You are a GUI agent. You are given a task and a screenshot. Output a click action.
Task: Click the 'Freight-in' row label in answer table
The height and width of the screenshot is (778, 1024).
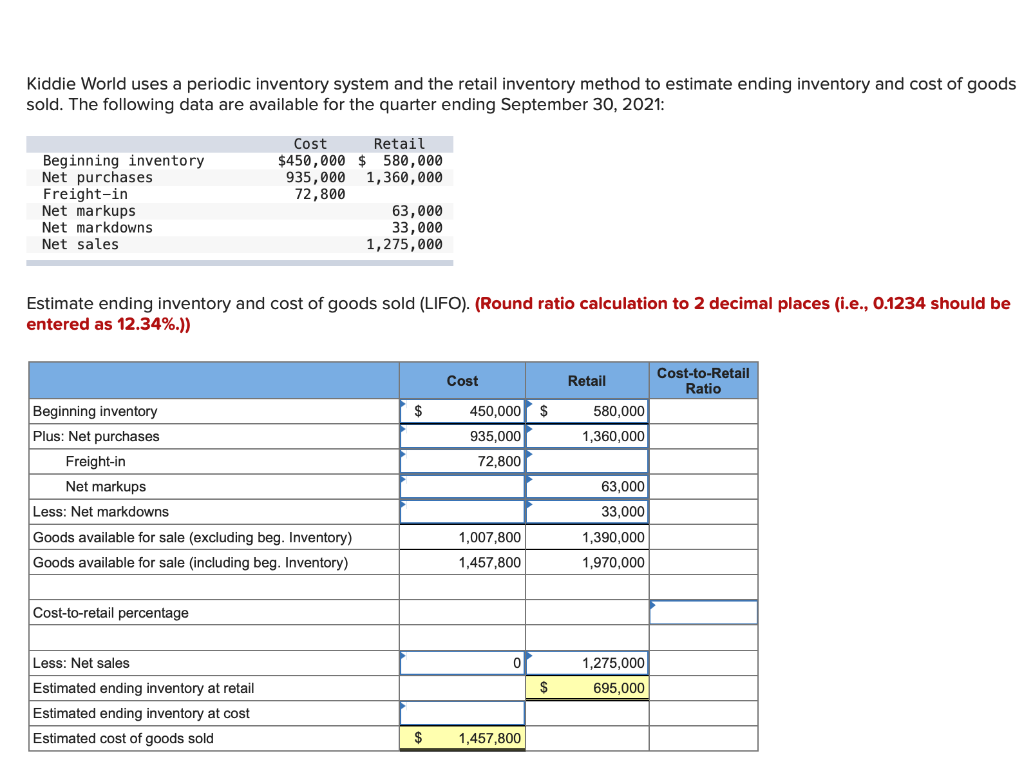95,461
